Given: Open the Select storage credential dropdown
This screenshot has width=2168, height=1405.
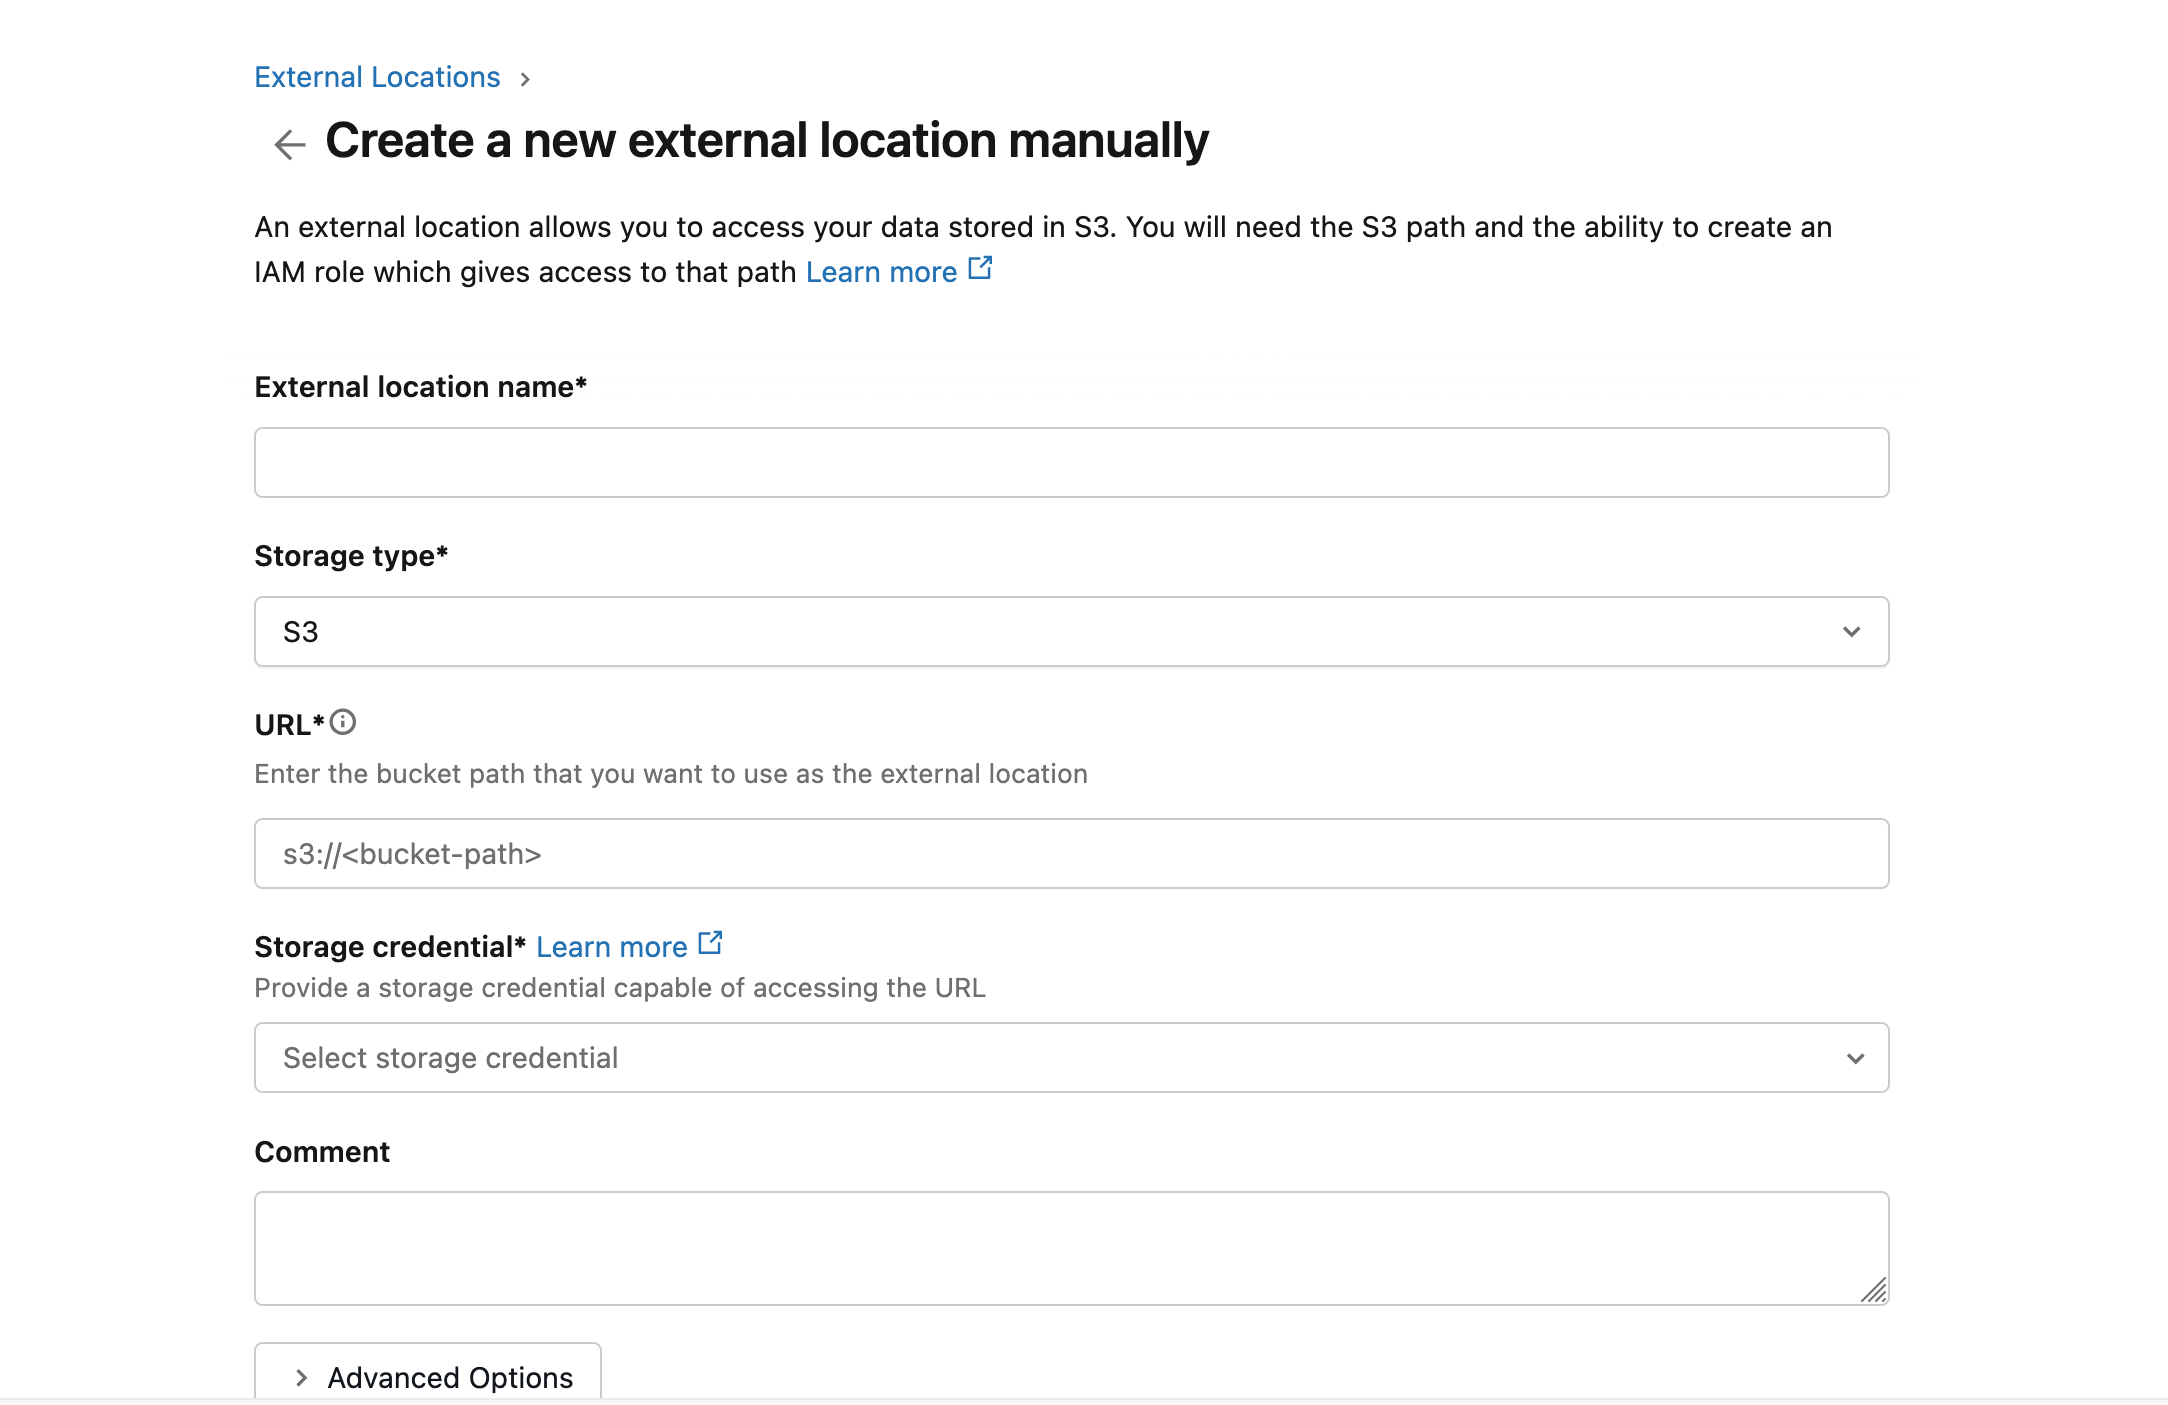Looking at the screenshot, I should coord(1070,1057).
